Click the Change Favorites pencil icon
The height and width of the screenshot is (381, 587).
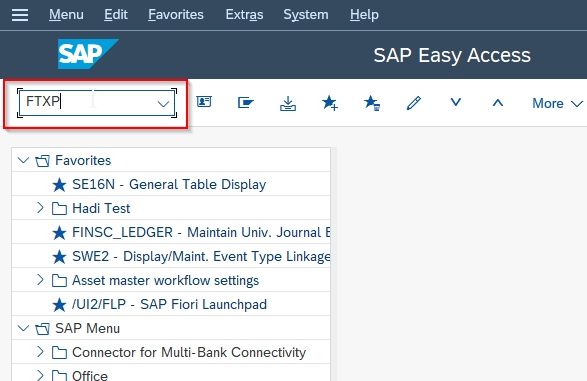[414, 103]
